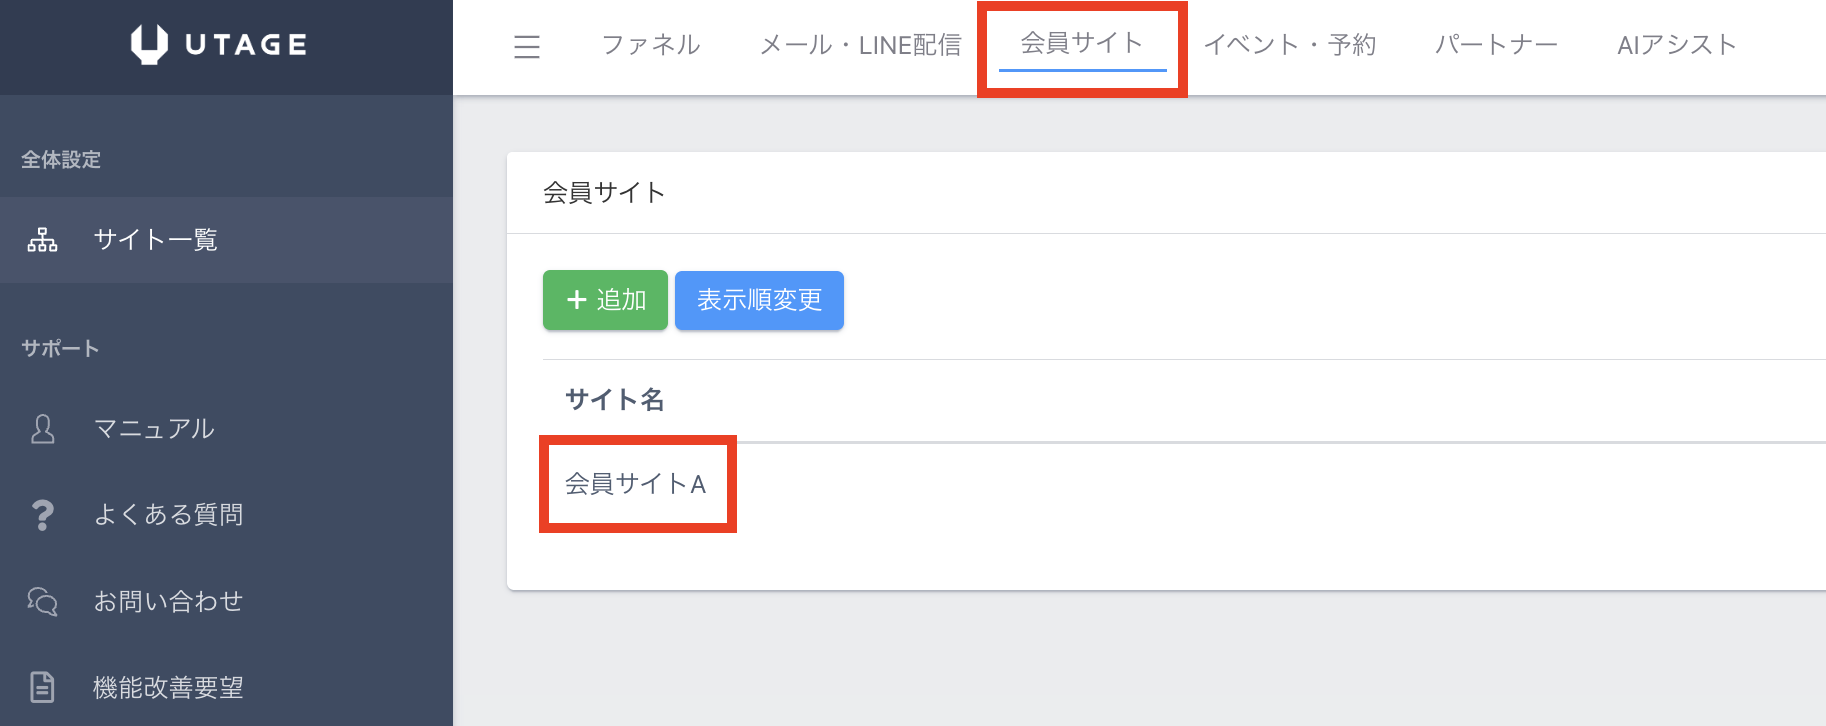The image size is (1826, 726).
Task: Toggle the hamburger menu icon
Action: (x=527, y=46)
